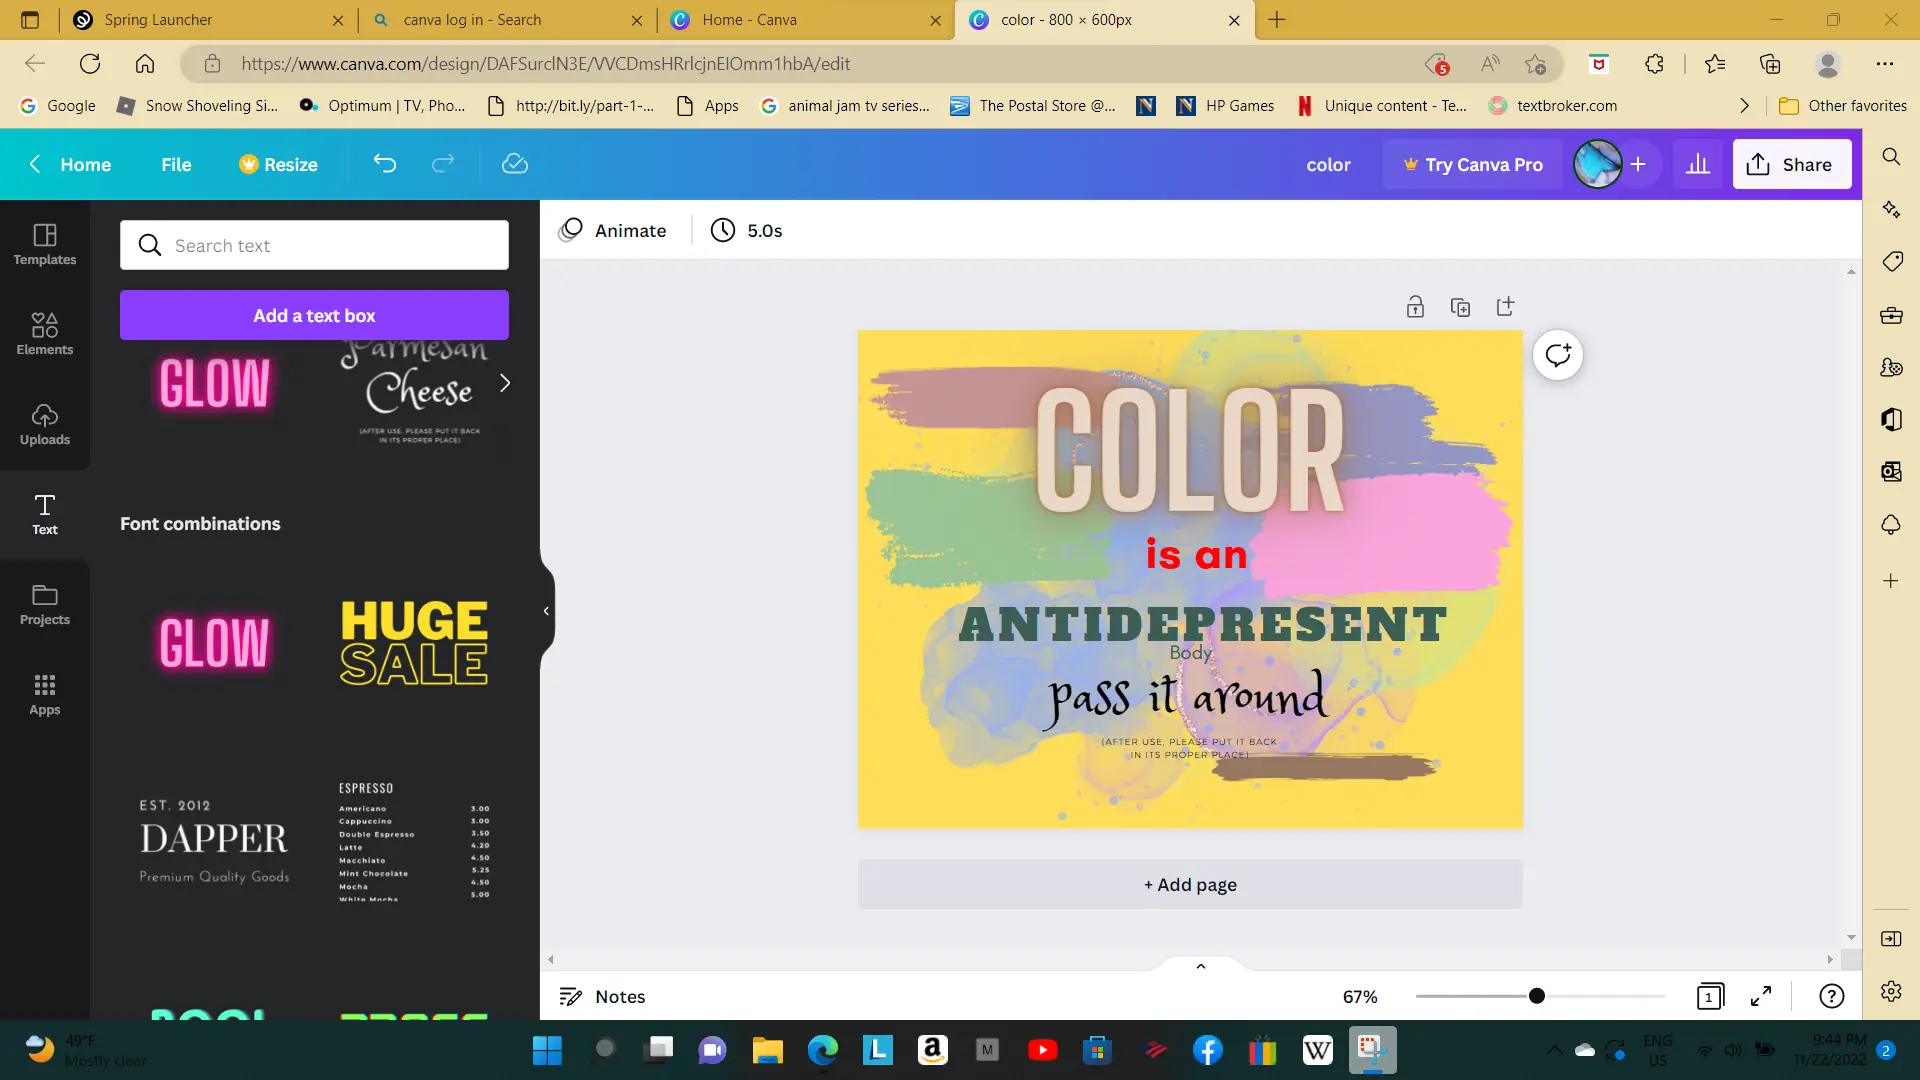The image size is (1920, 1080).
Task: Select the DAPPER font combination
Action: [x=214, y=840]
